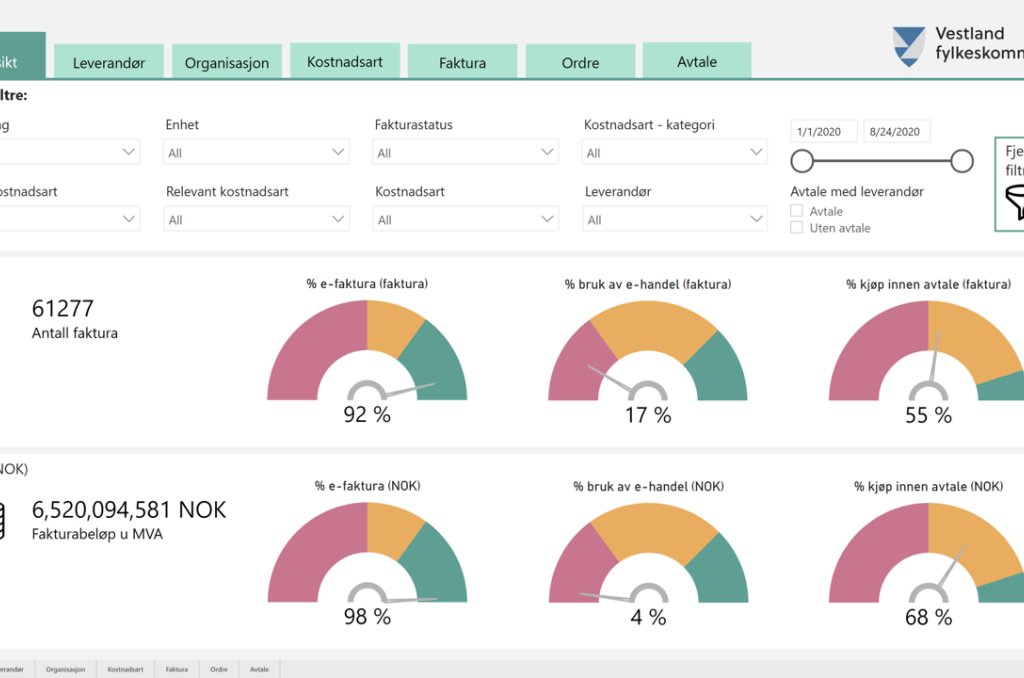Viewport: 1024px width, 678px height.
Task: Check the Uten avtale checkbox
Action: (x=796, y=227)
